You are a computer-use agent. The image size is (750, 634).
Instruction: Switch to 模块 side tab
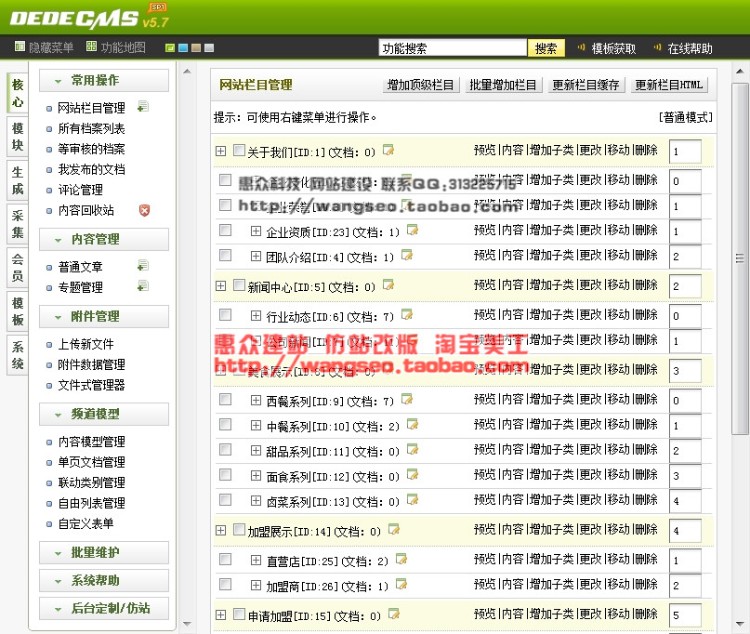click(x=18, y=137)
